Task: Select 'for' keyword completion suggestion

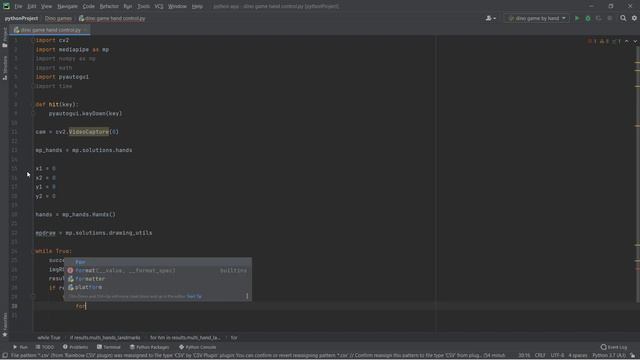Action: [x=158, y=262]
